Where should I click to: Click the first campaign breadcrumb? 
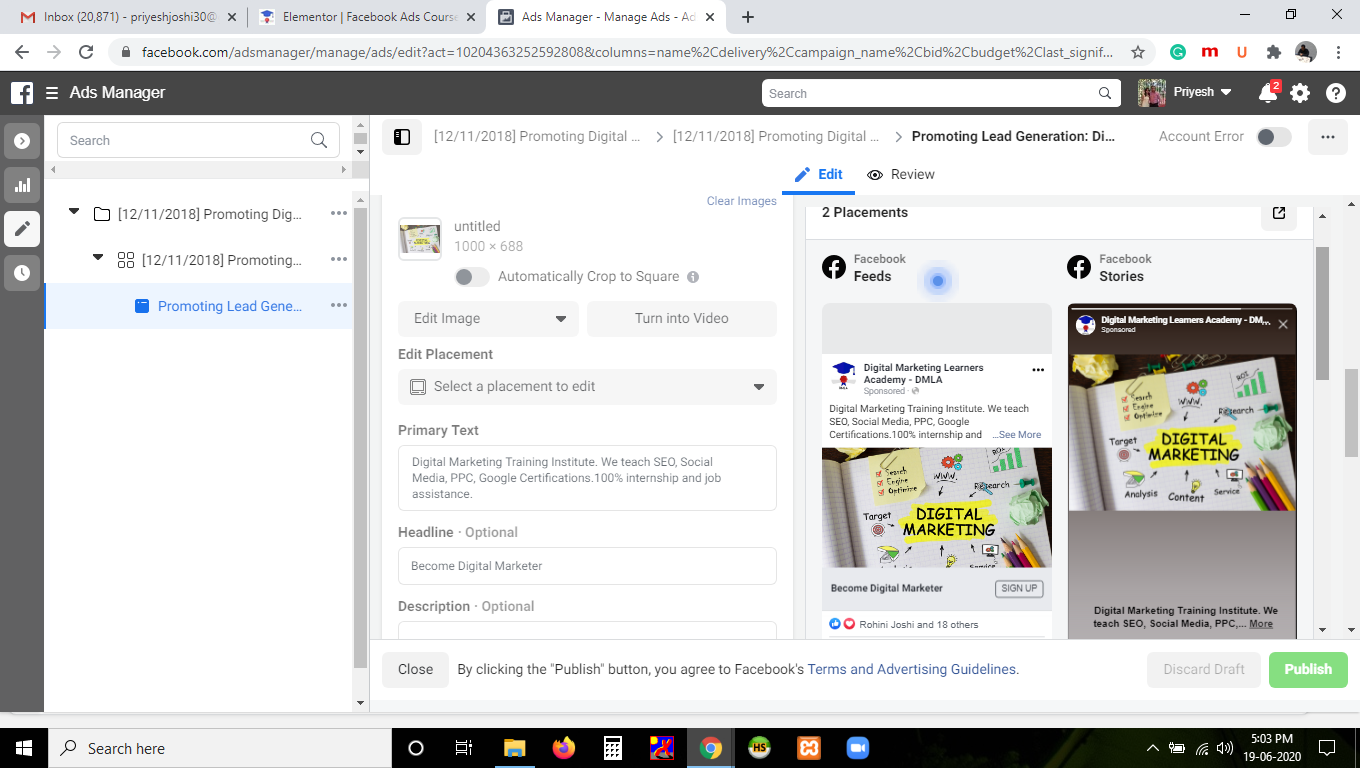point(538,137)
